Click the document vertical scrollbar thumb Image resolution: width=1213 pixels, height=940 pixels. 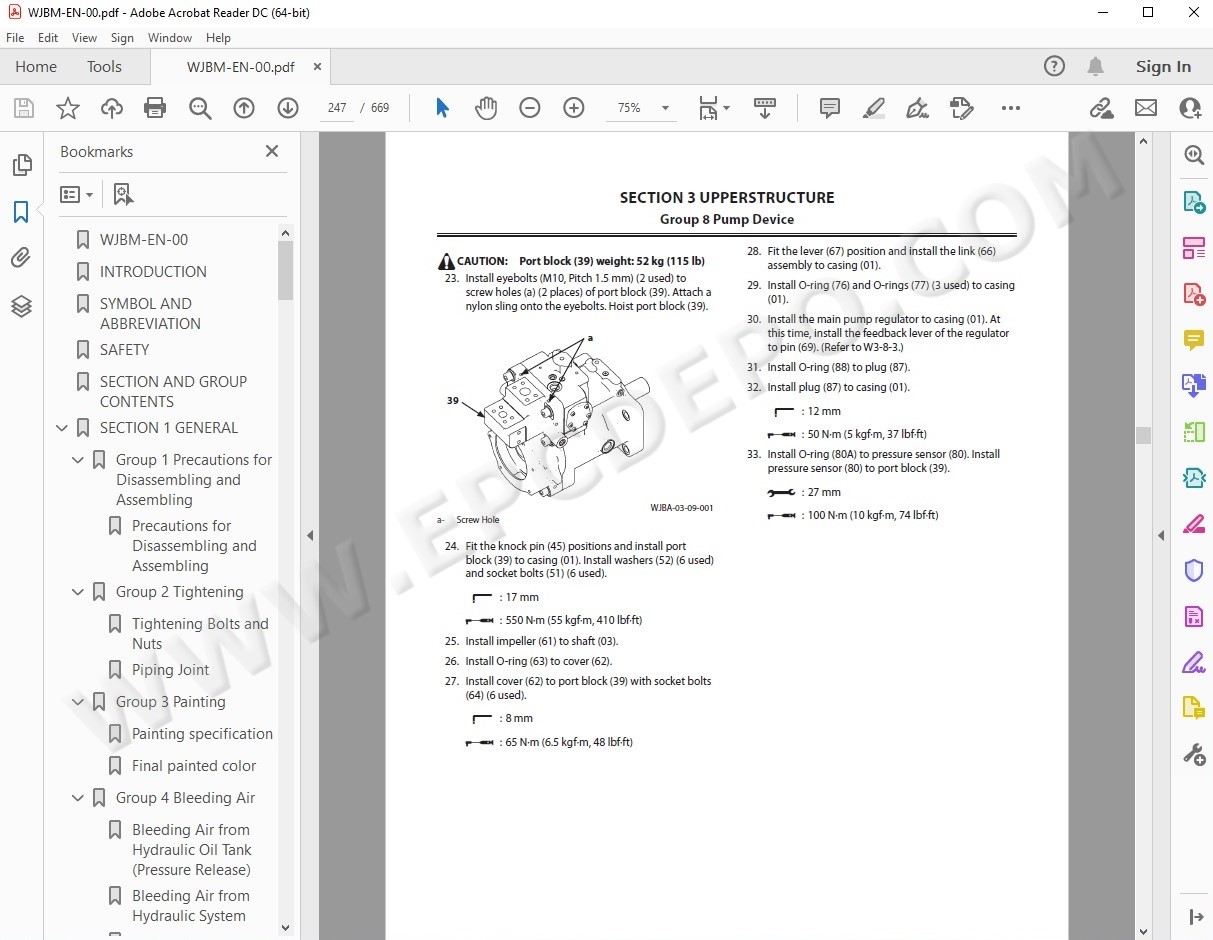tap(1143, 435)
